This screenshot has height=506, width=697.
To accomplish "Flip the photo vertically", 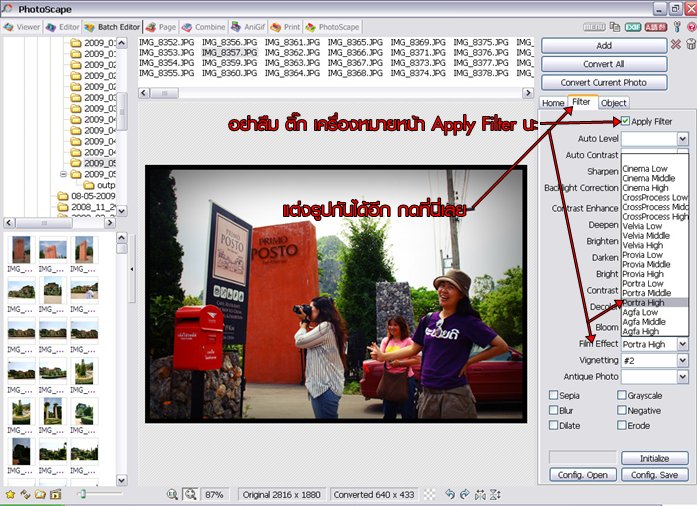I will click(x=495, y=494).
